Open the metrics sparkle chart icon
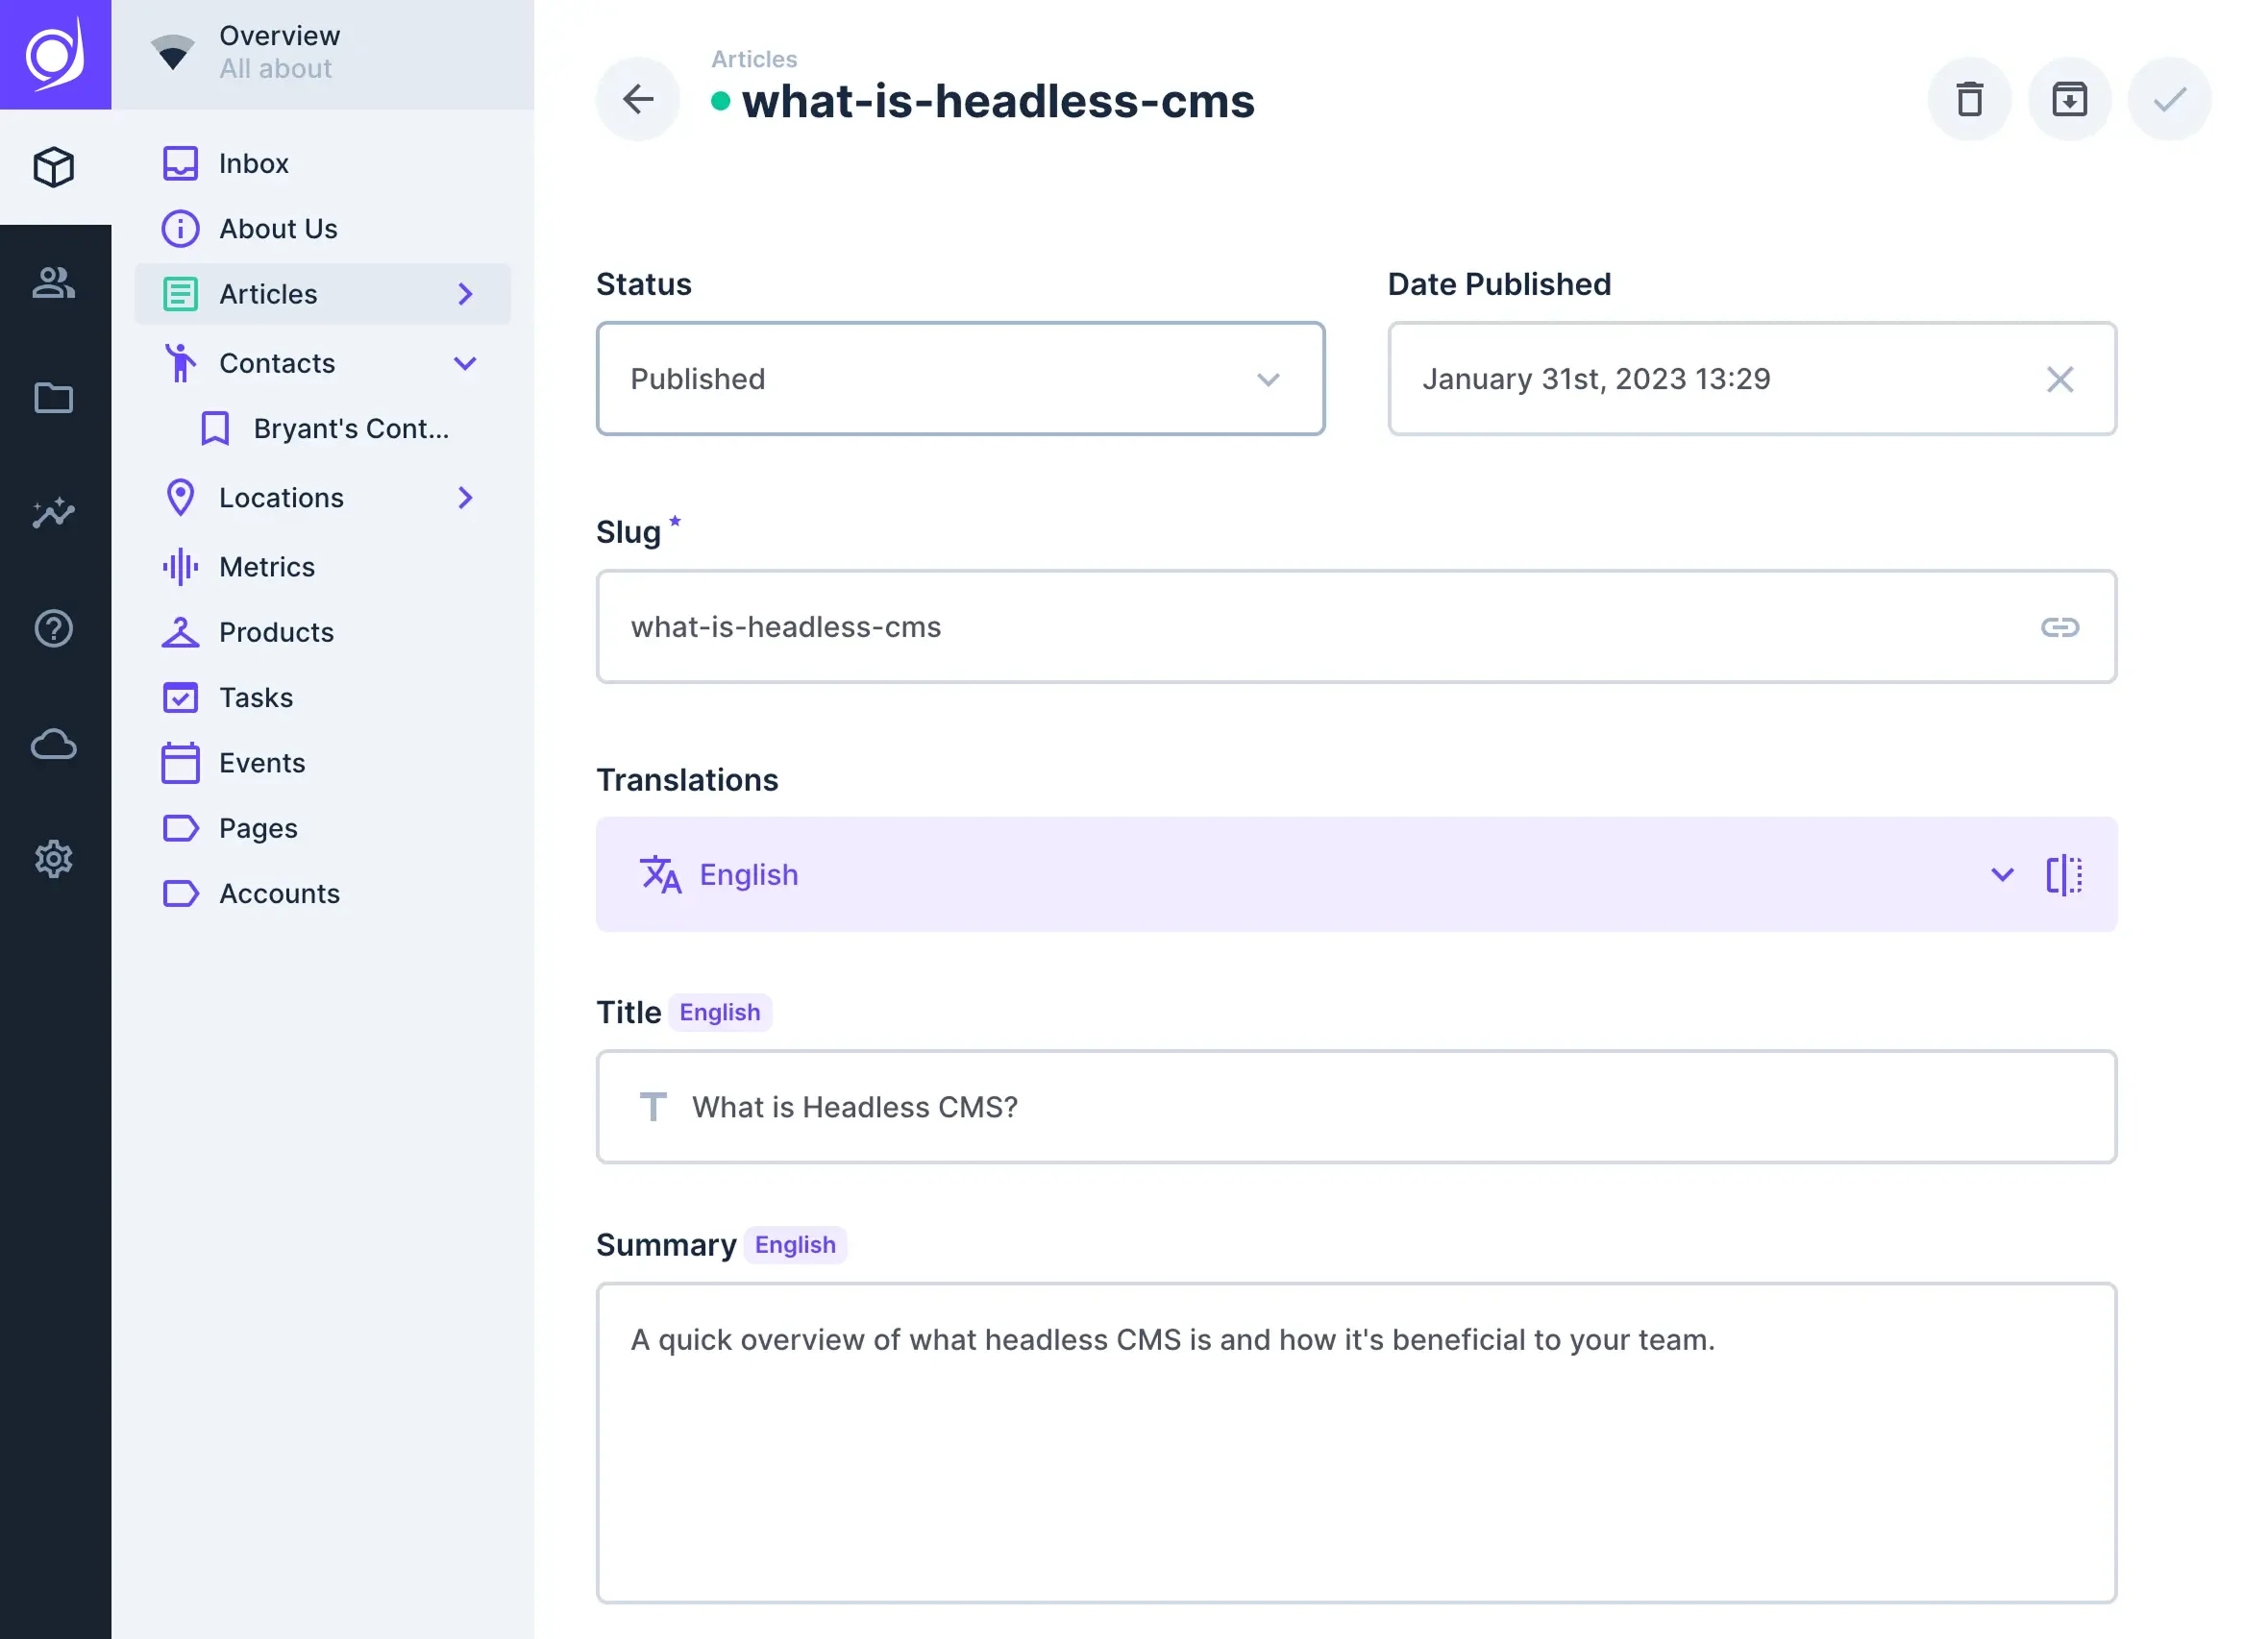Screen dimensions: 2268x1639 click(54, 513)
